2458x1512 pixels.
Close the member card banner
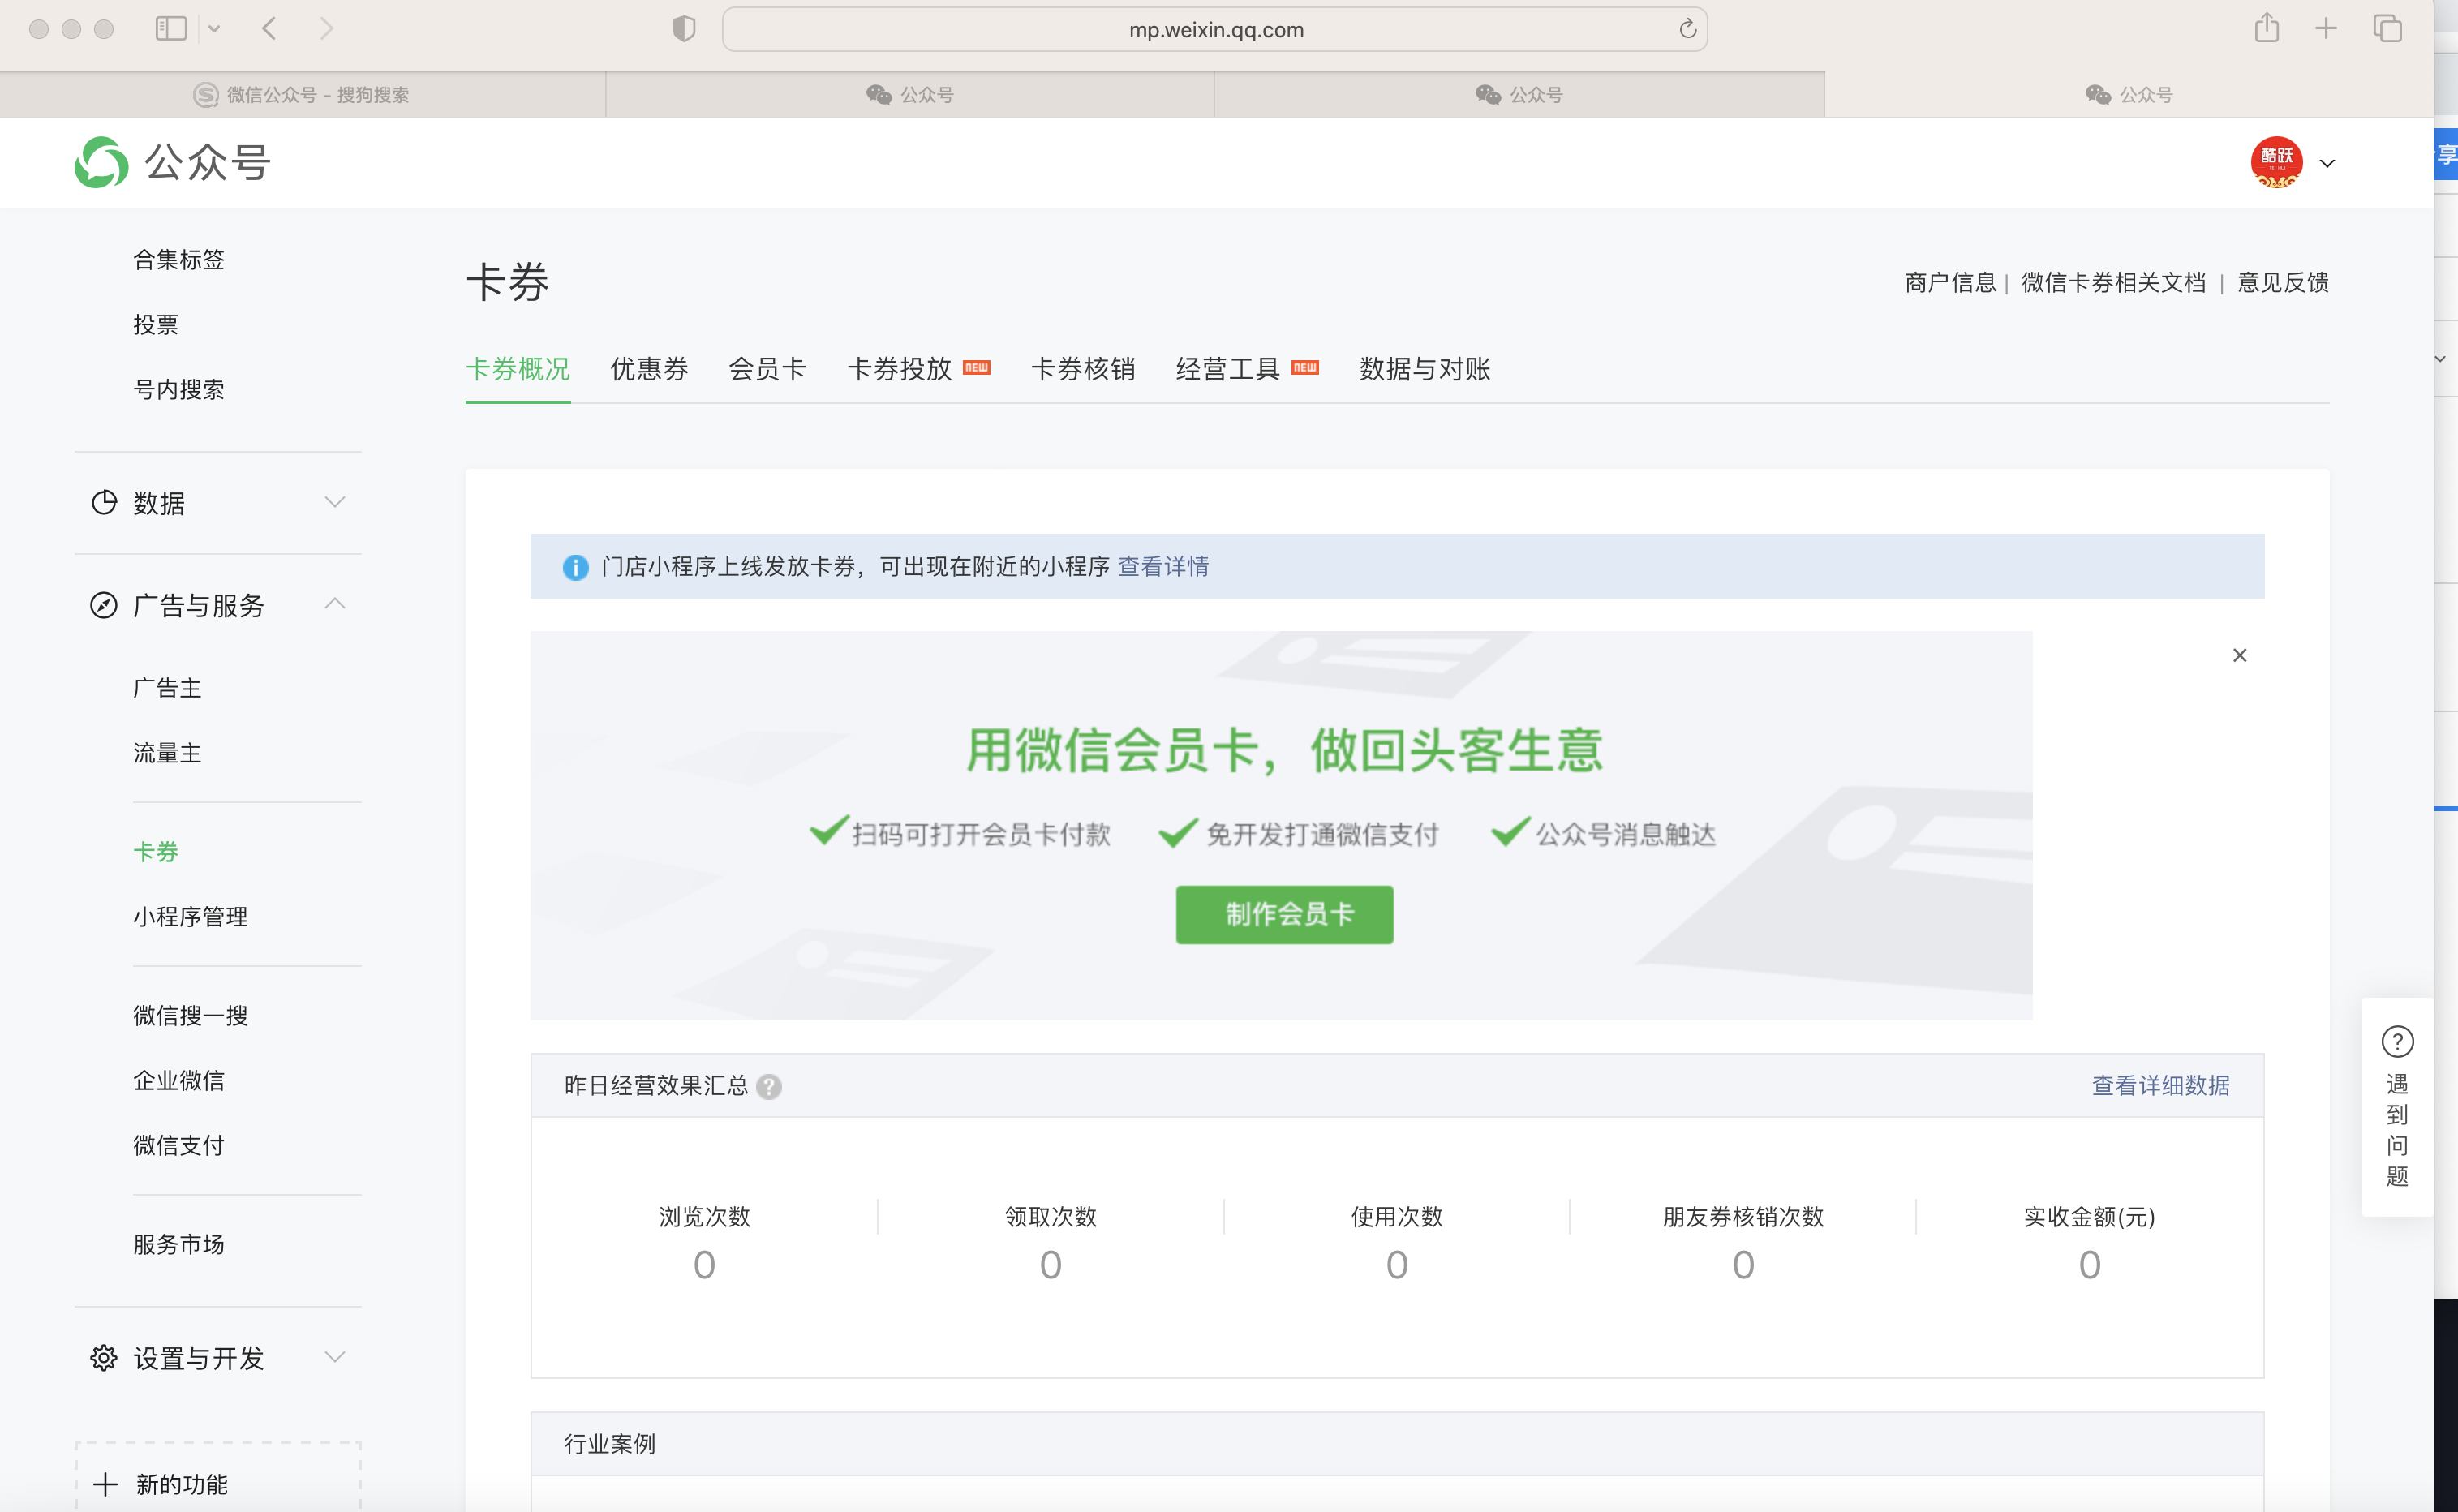[x=2239, y=655]
